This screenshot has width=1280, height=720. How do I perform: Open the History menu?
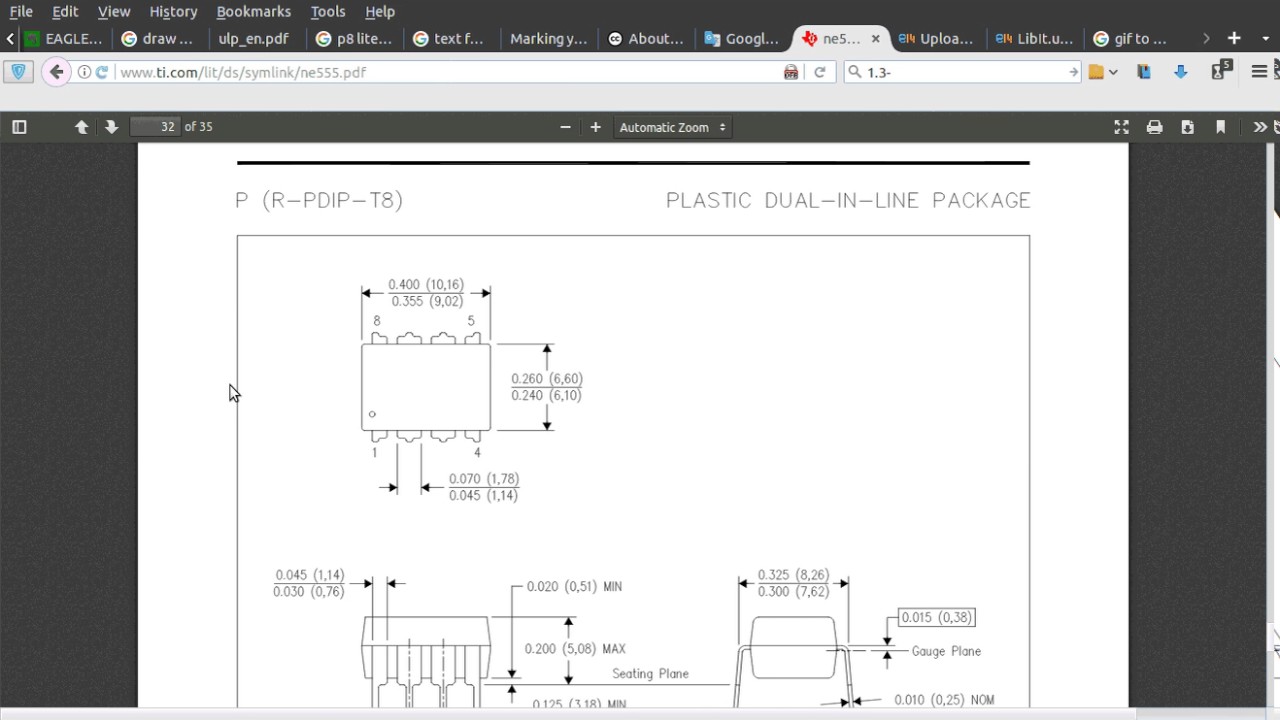tap(173, 11)
